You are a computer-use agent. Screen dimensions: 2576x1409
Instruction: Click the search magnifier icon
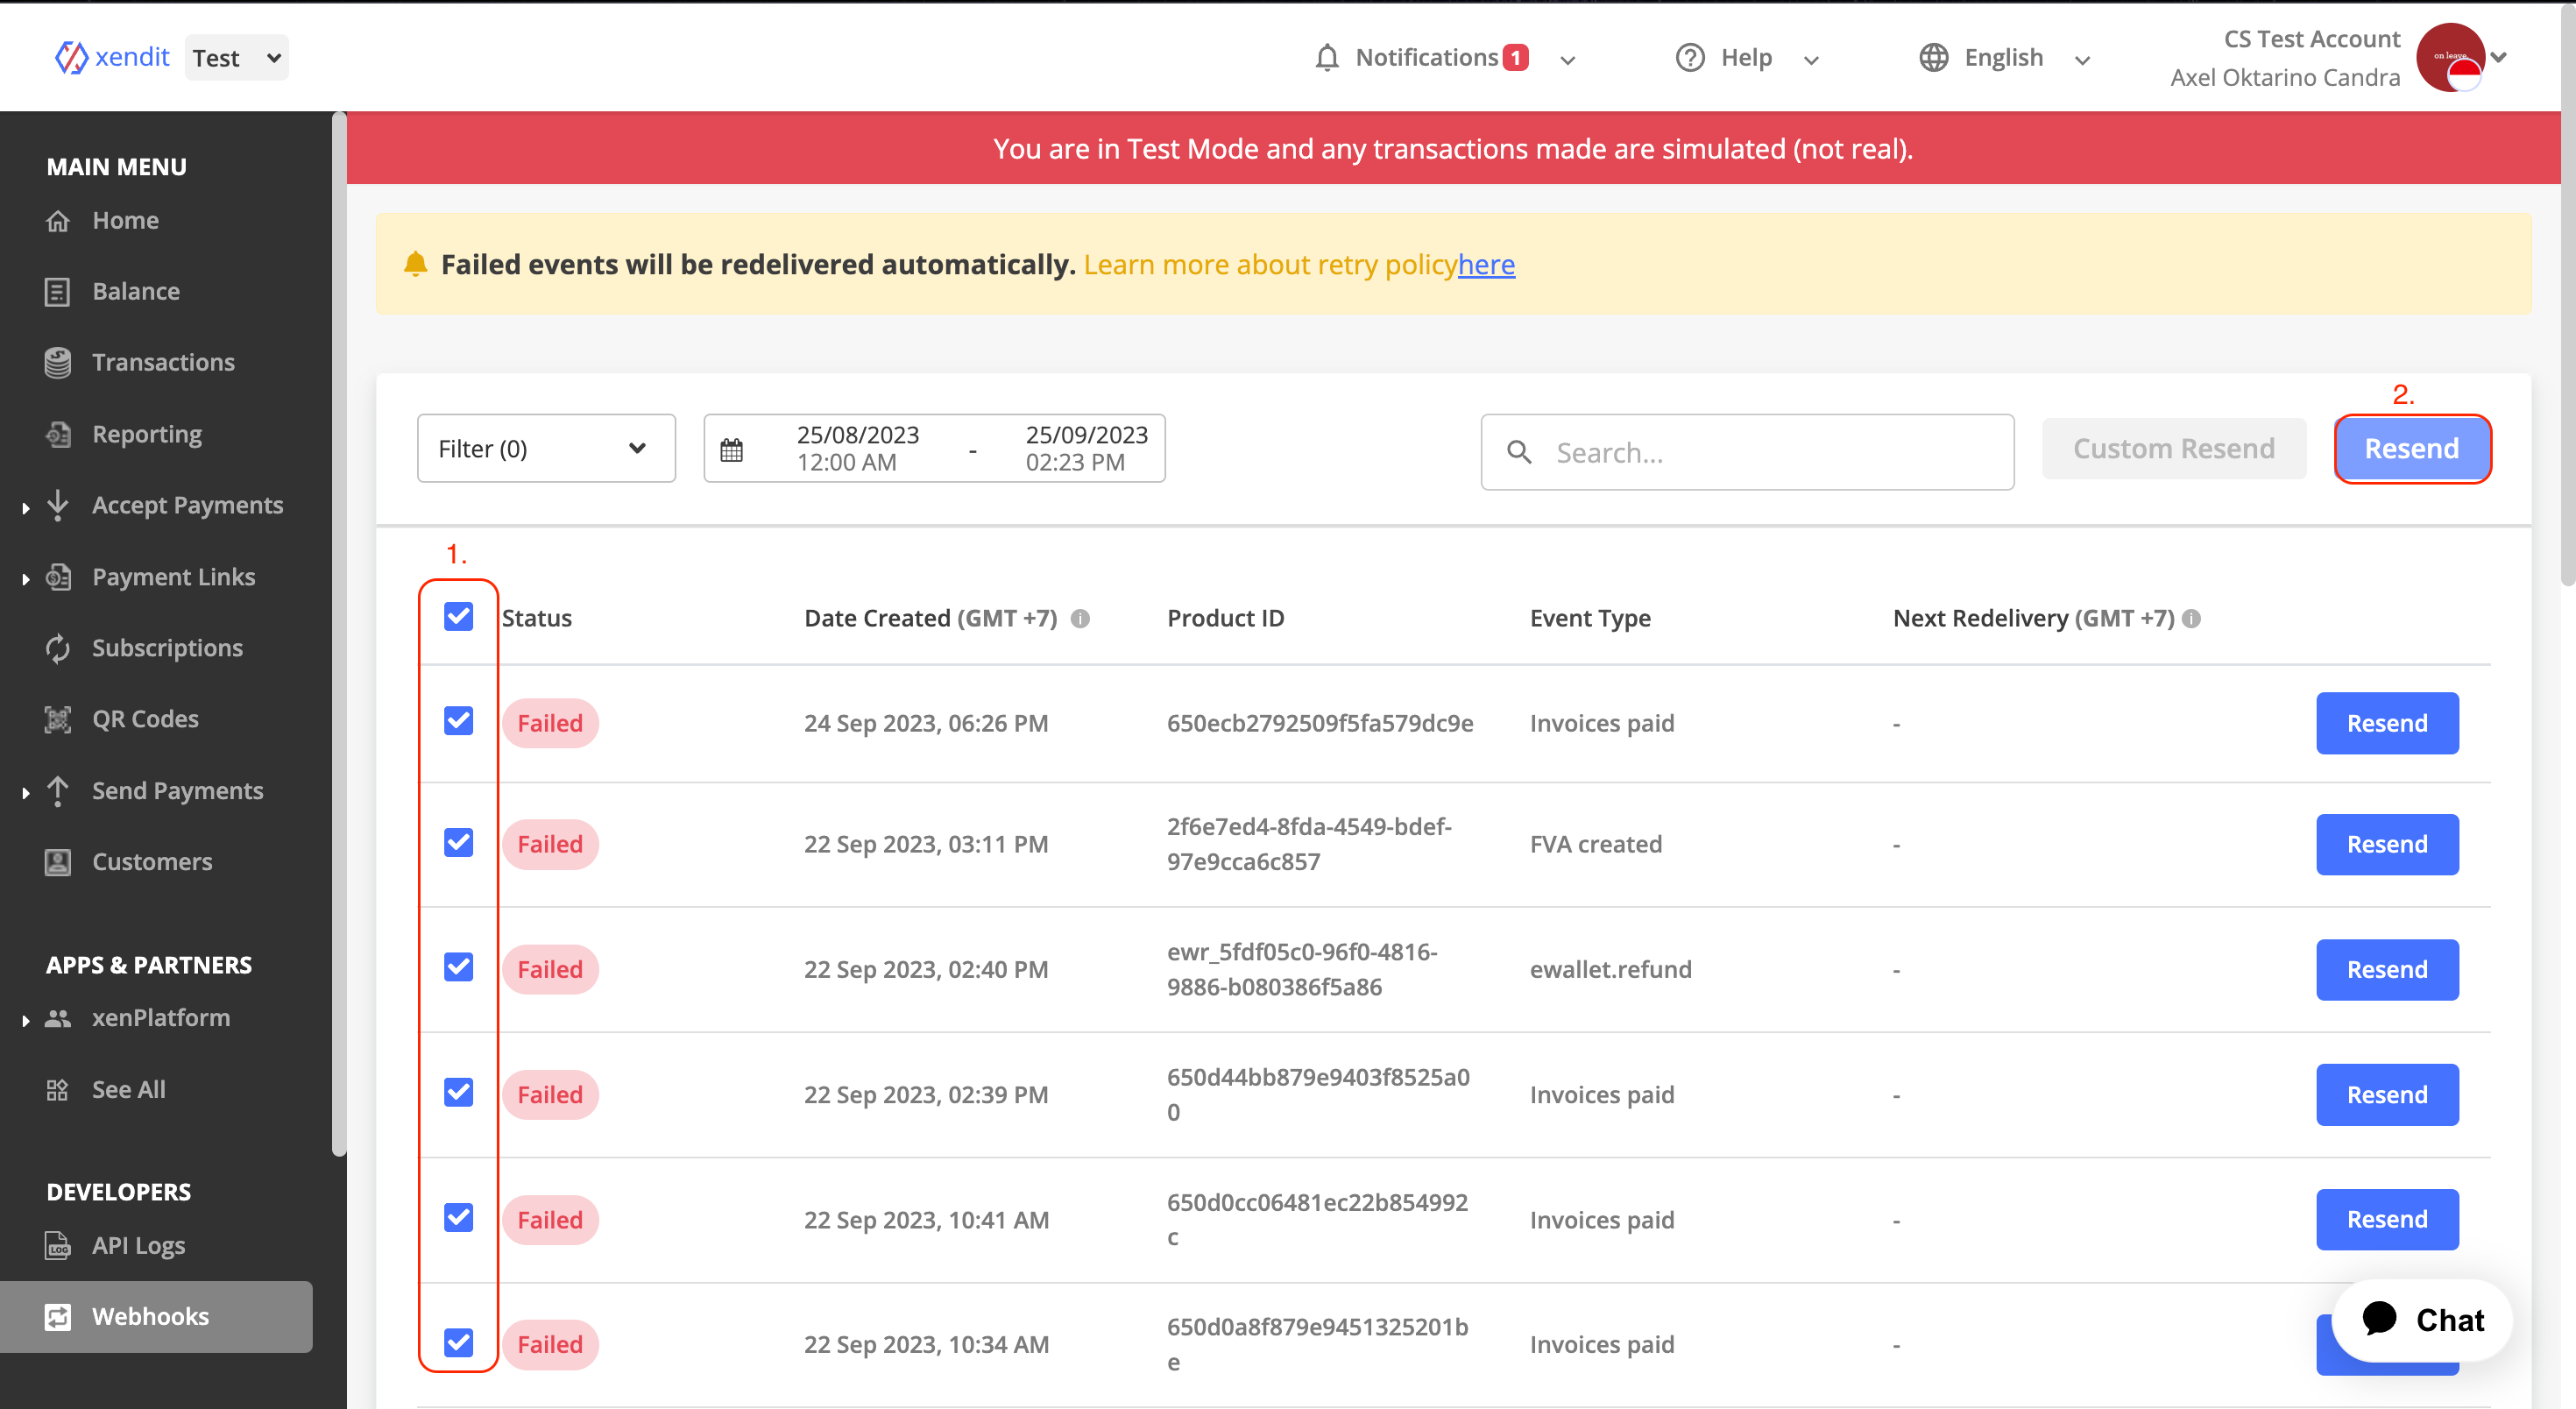coord(1519,452)
